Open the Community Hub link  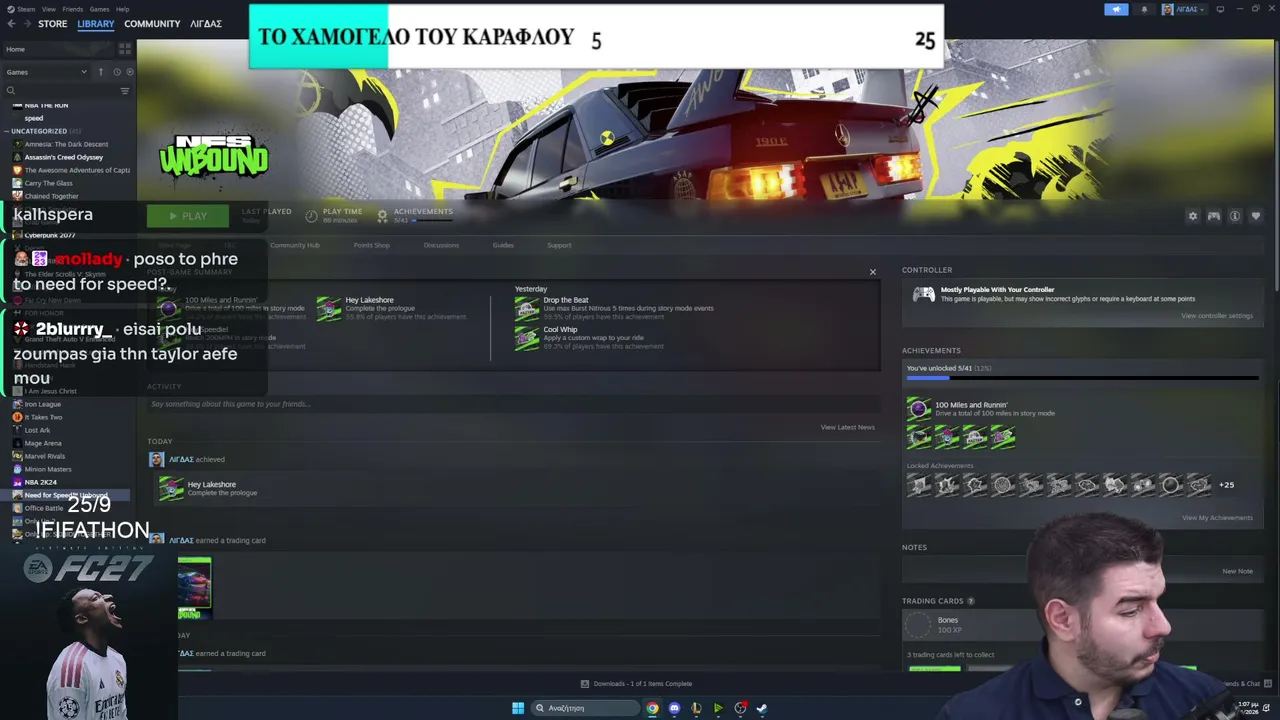(x=295, y=245)
